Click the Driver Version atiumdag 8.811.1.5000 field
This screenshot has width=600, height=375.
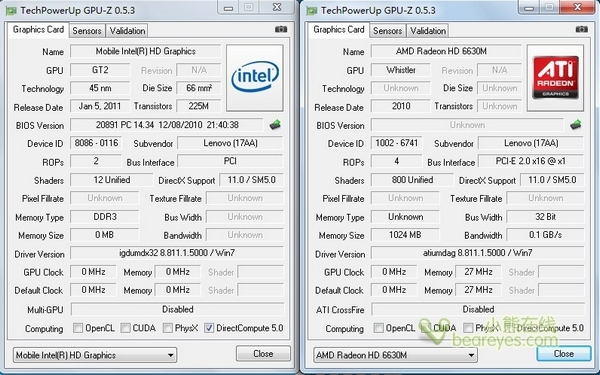click(478, 253)
